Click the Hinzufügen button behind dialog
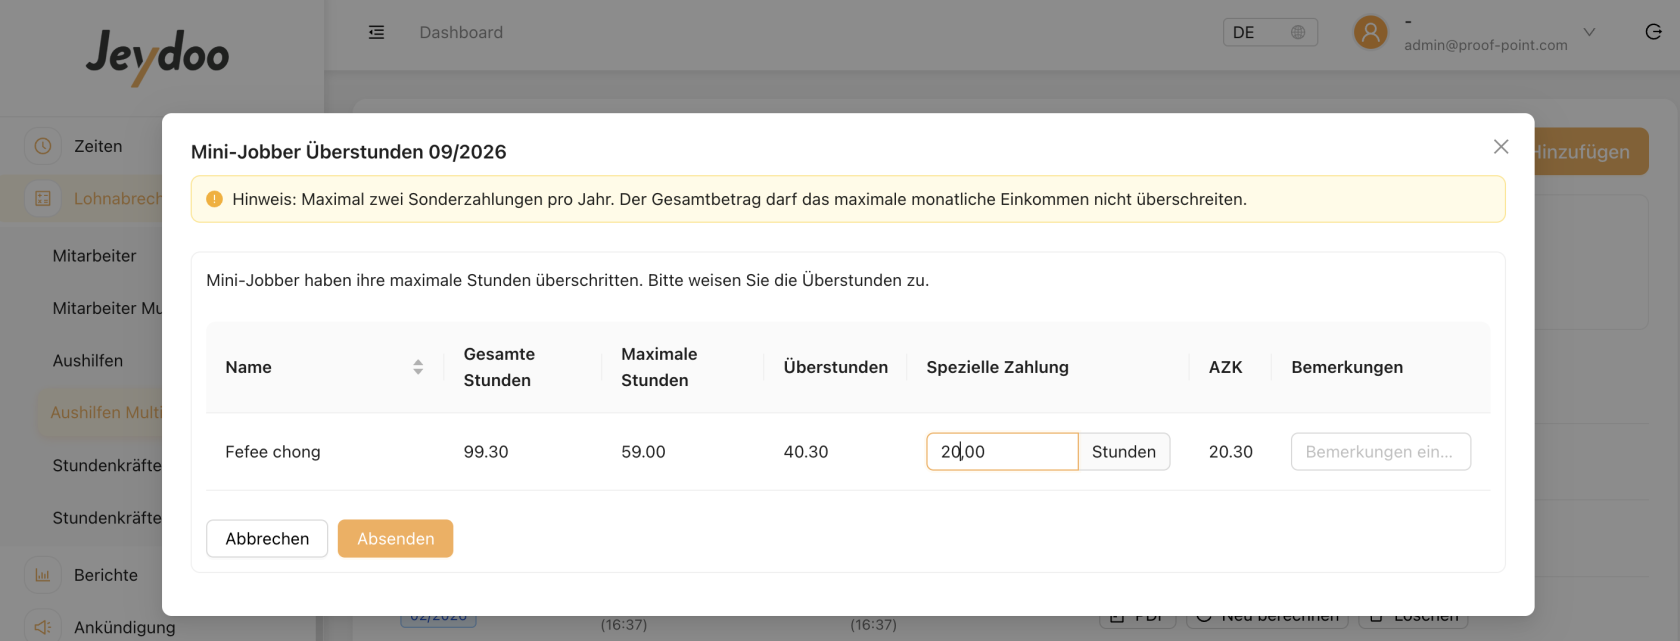 coord(1590,152)
